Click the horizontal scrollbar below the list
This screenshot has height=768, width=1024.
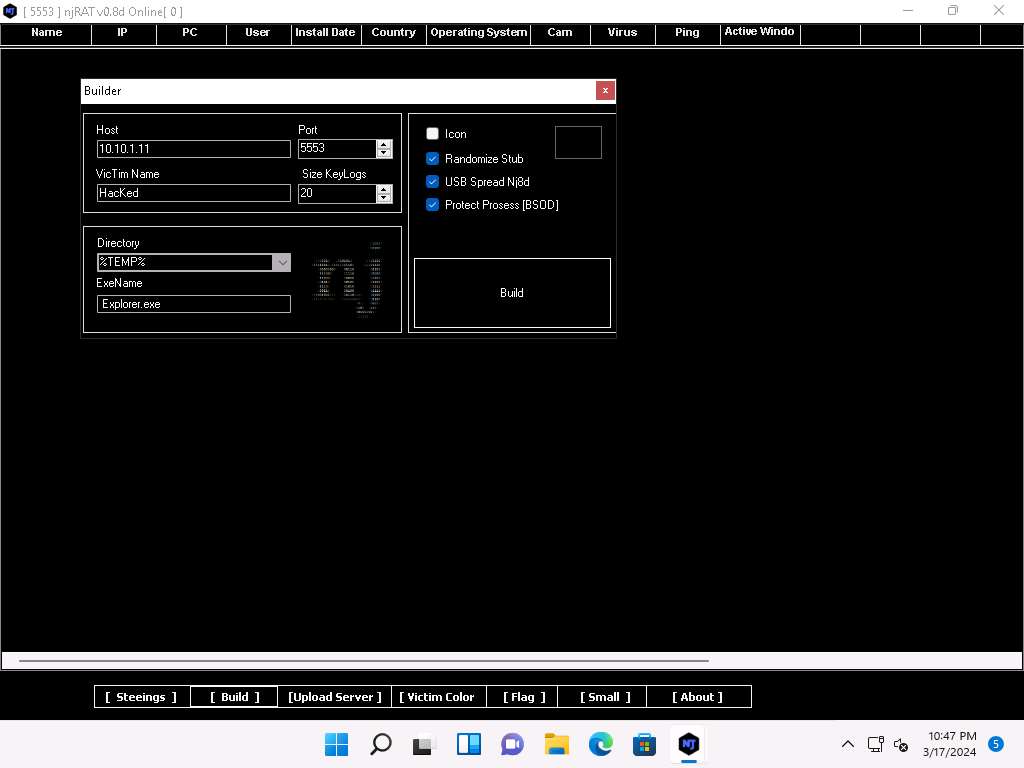click(x=364, y=661)
